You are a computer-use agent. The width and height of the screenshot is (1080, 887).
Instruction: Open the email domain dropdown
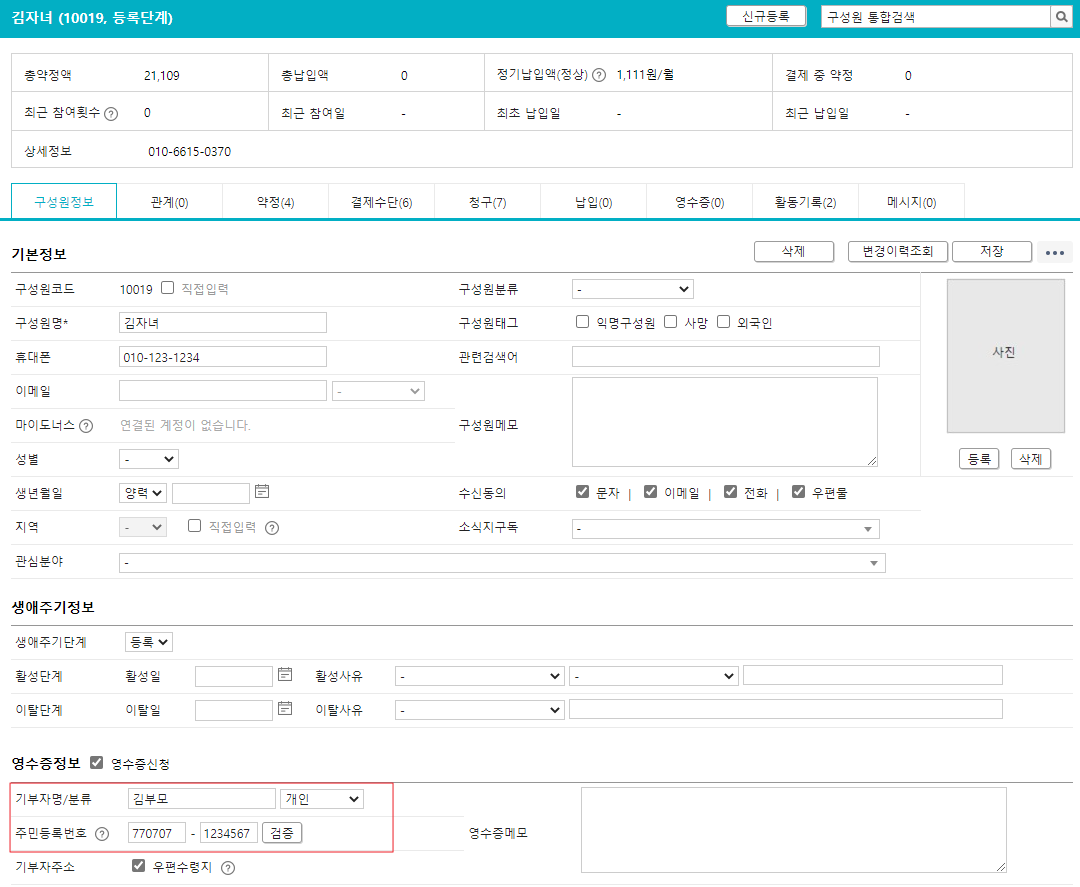[x=378, y=391]
